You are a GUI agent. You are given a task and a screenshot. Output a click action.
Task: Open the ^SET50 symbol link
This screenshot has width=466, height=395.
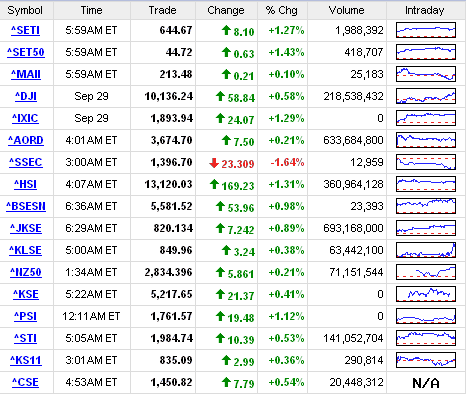pyautogui.click(x=26, y=52)
